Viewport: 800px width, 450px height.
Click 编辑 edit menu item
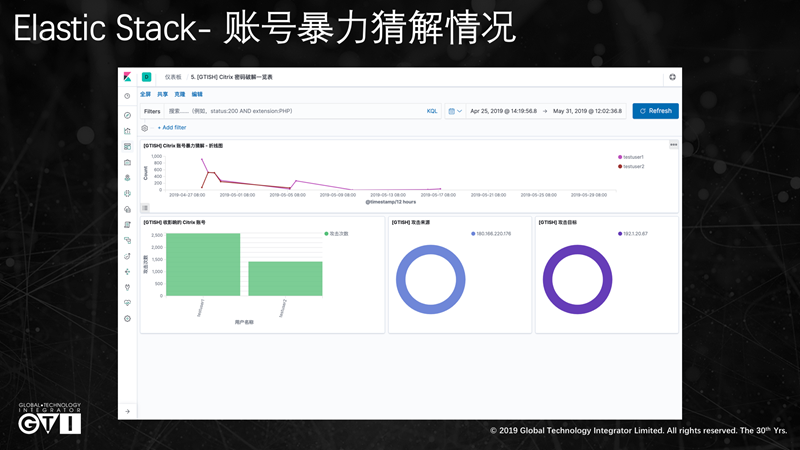[197, 94]
